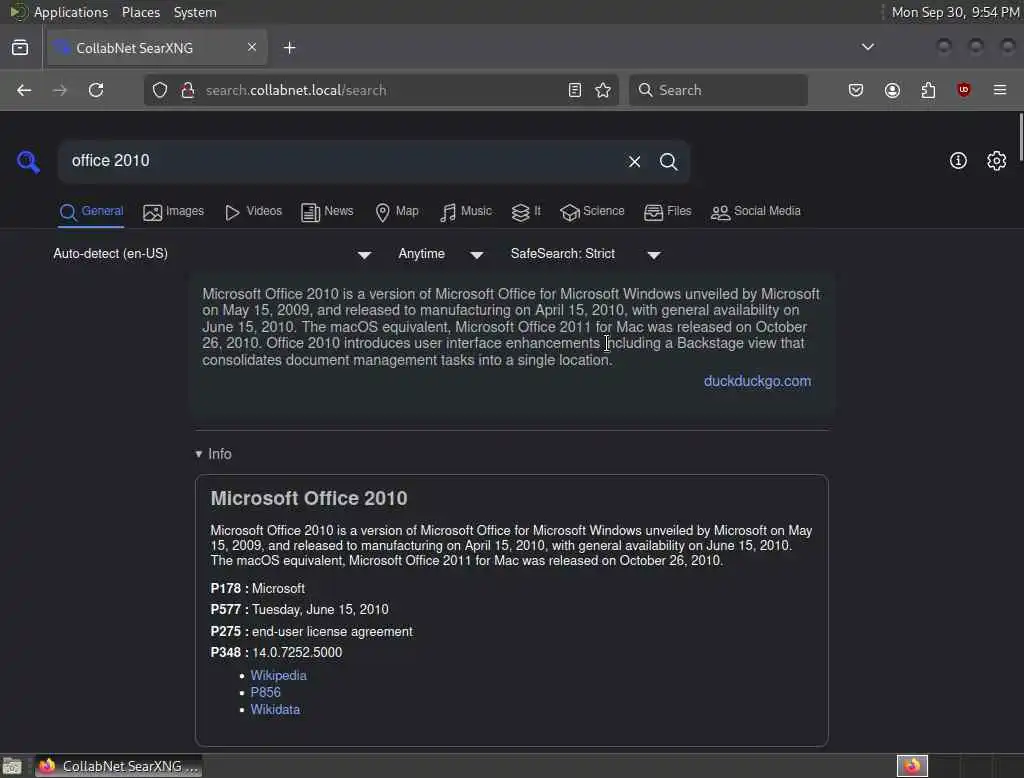Submit search with the magnifier button
1024x778 pixels.
668,161
